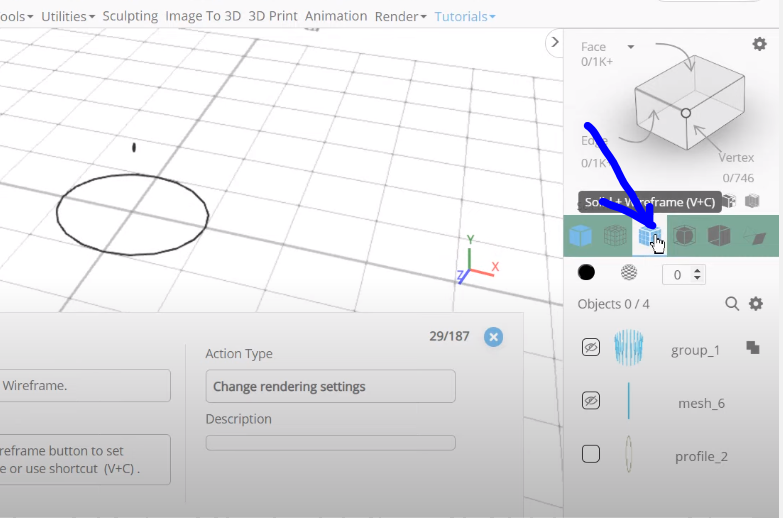
Task: Click the black color swatch
Action: click(586, 273)
